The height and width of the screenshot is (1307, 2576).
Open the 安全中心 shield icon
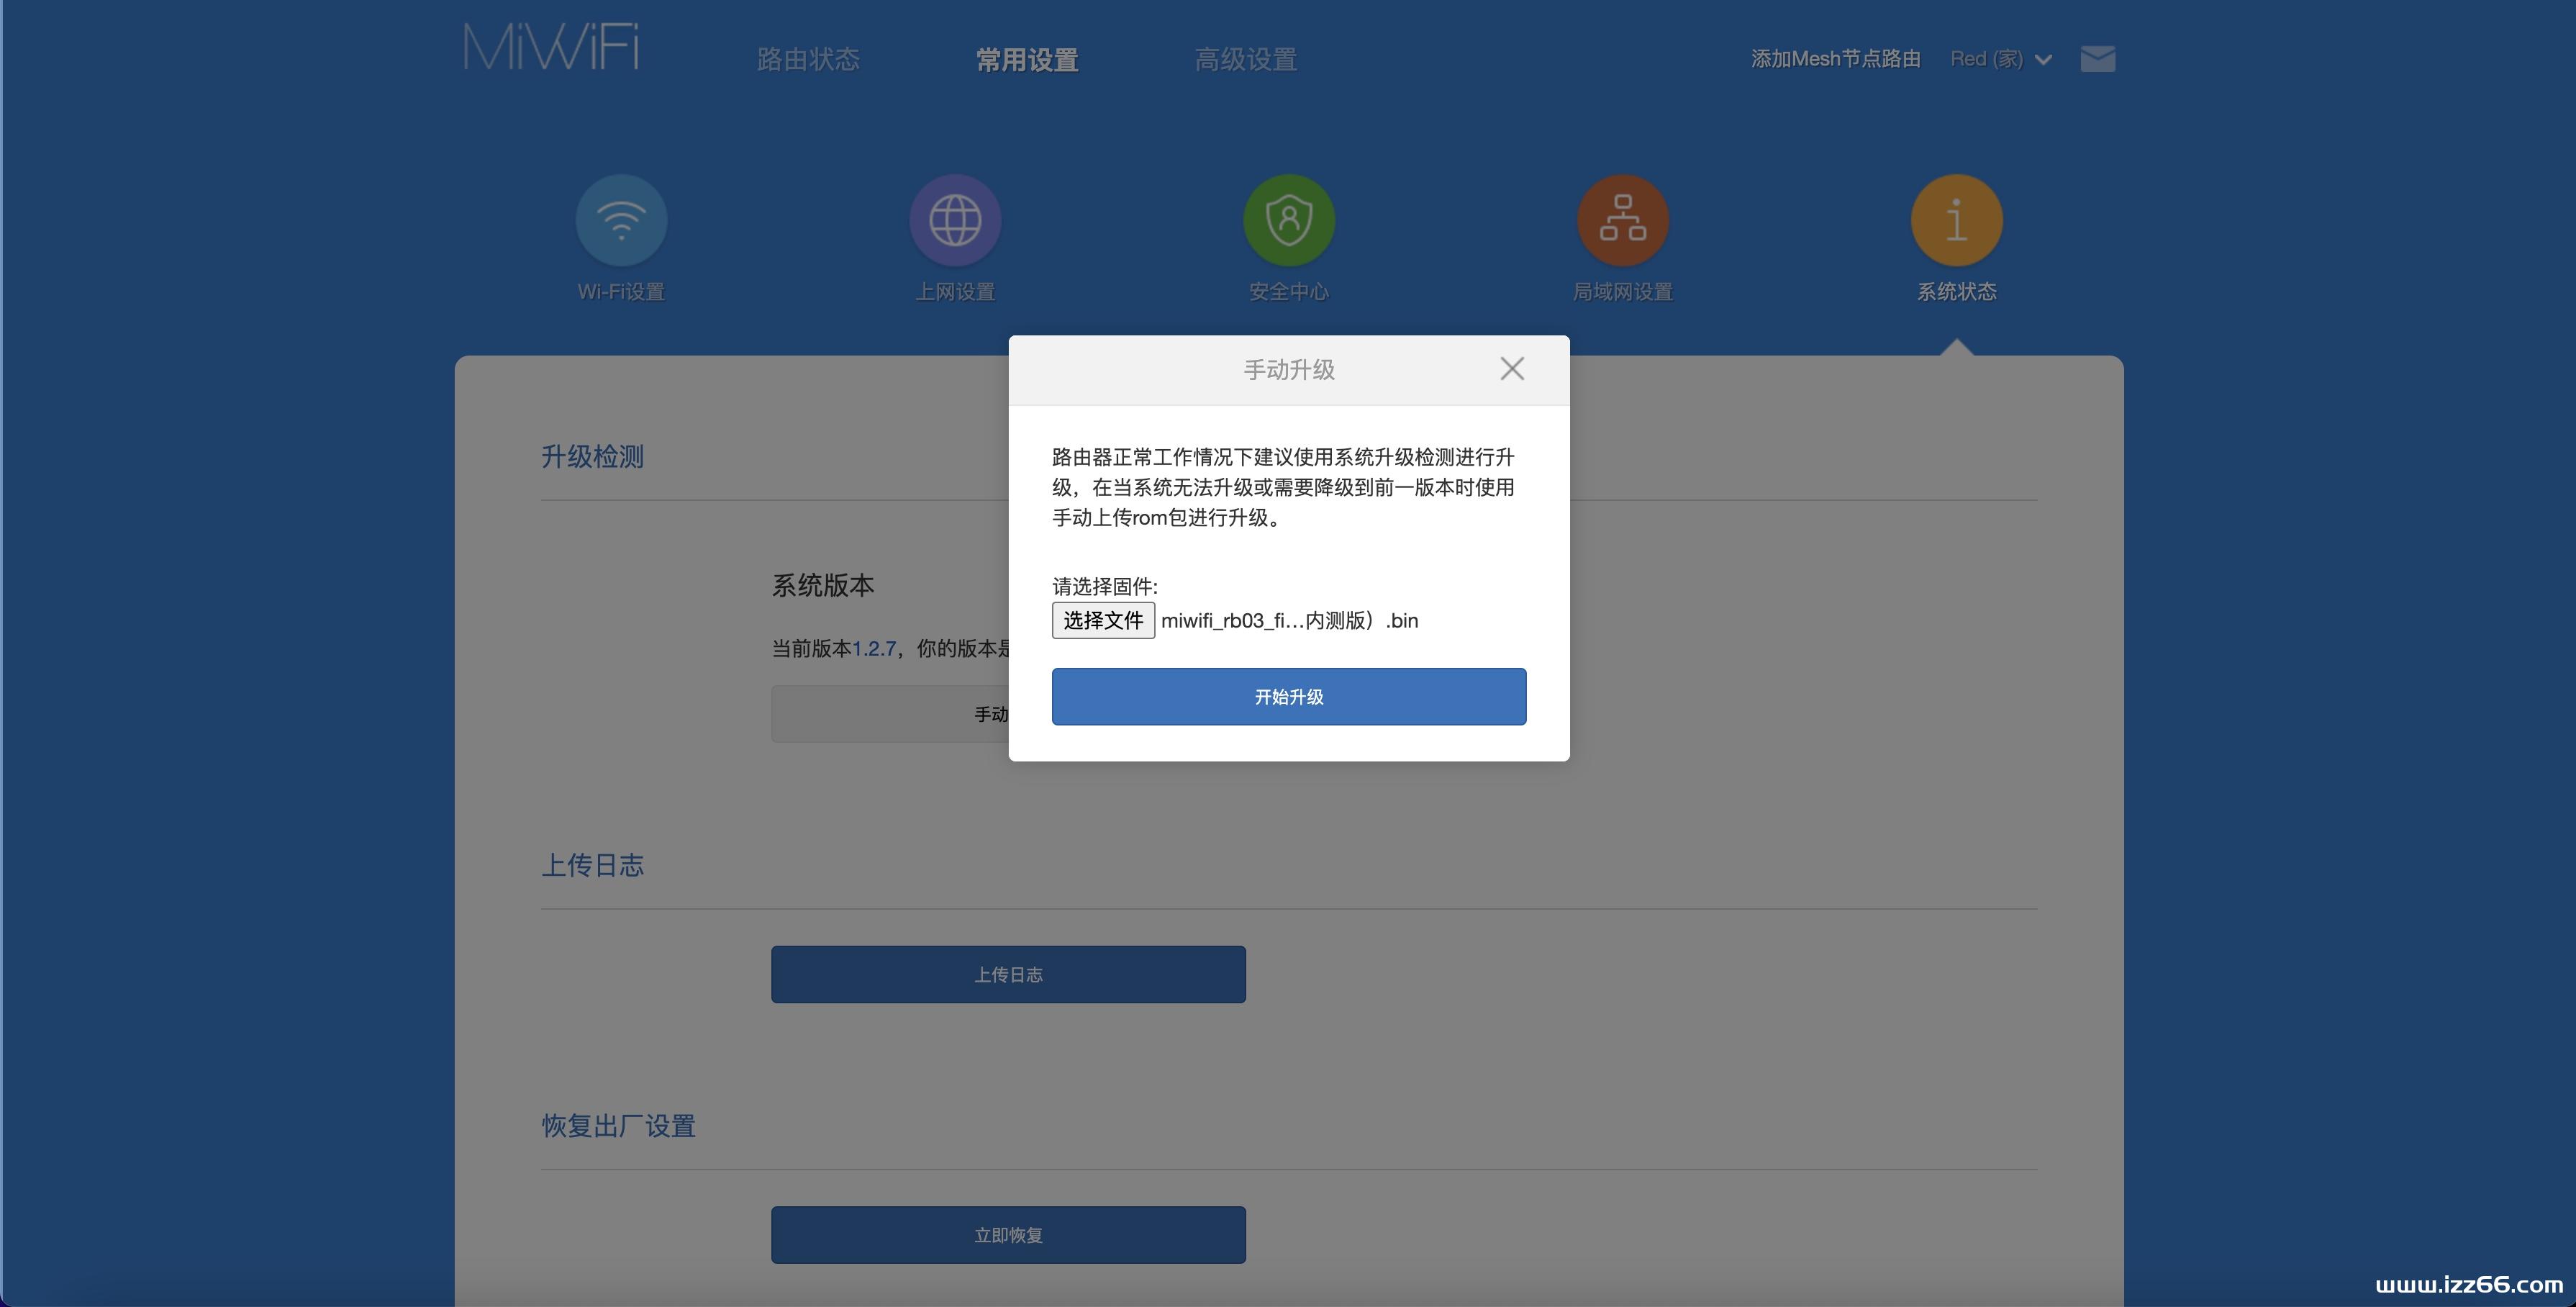click(1289, 220)
